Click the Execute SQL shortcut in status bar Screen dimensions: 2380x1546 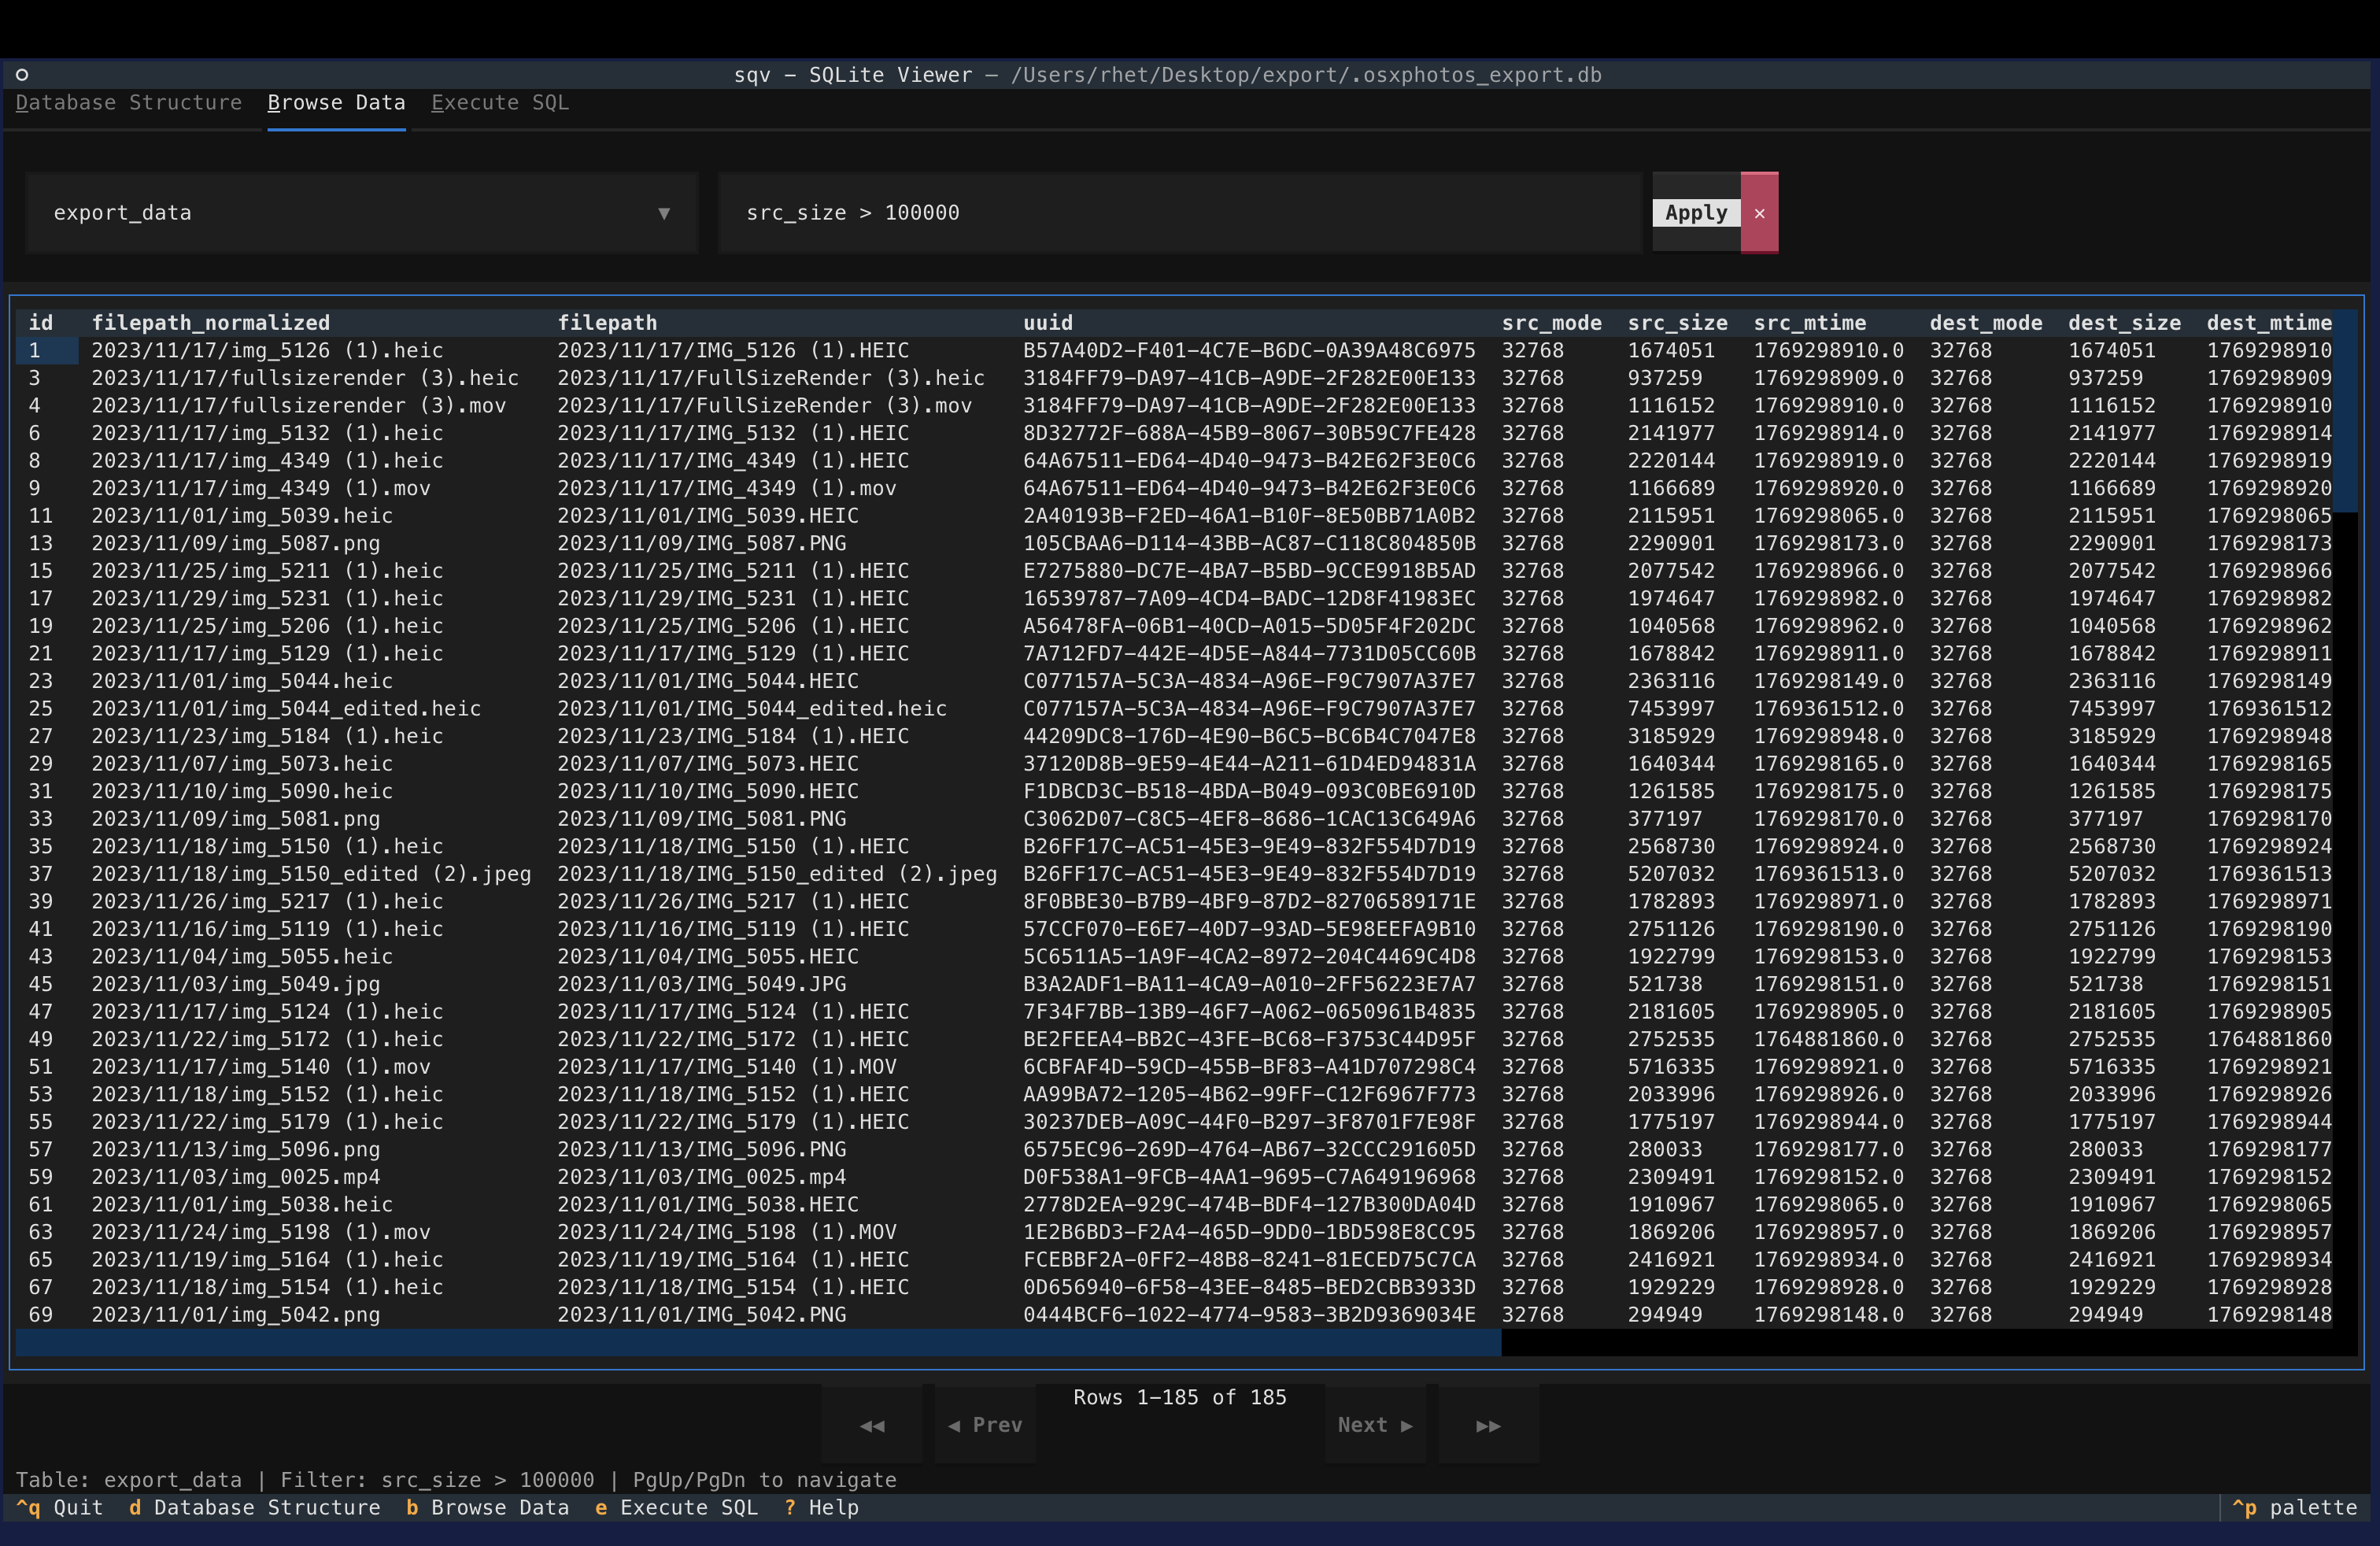click(676, 1508)
